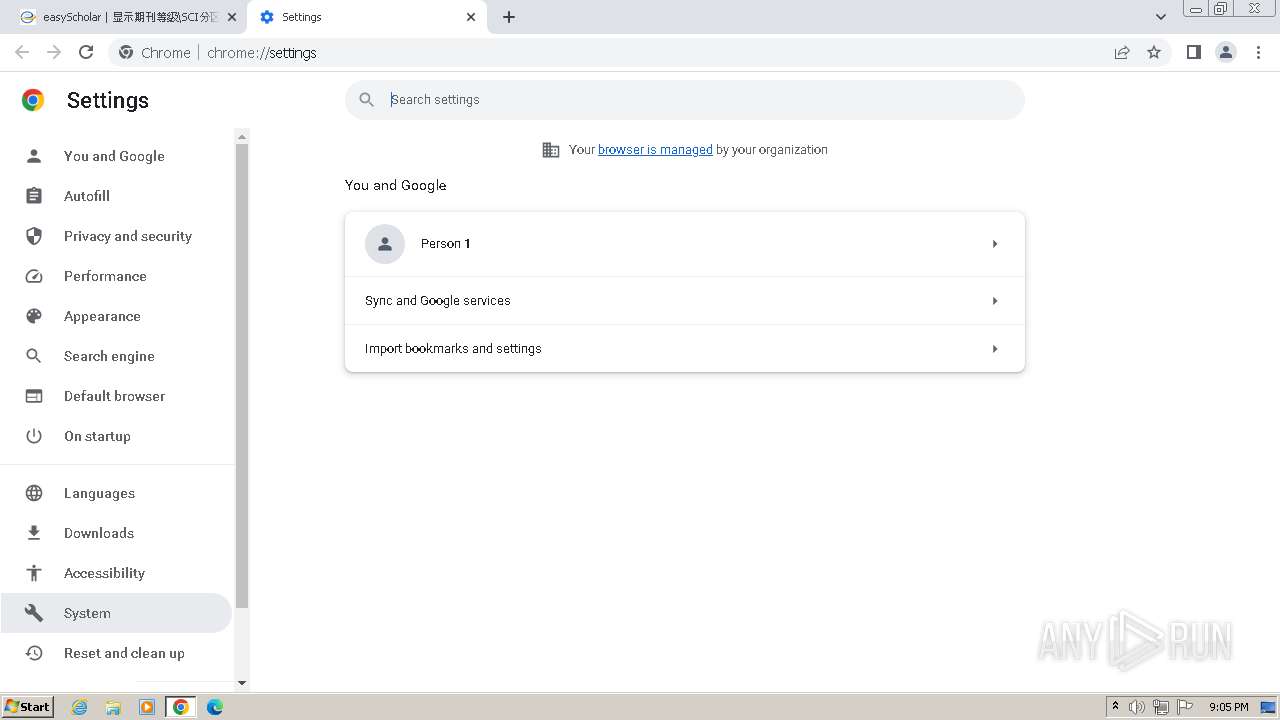Click the Windows Start button
Viewport: 1280px width, 720px height.
(x=28, y=707)
